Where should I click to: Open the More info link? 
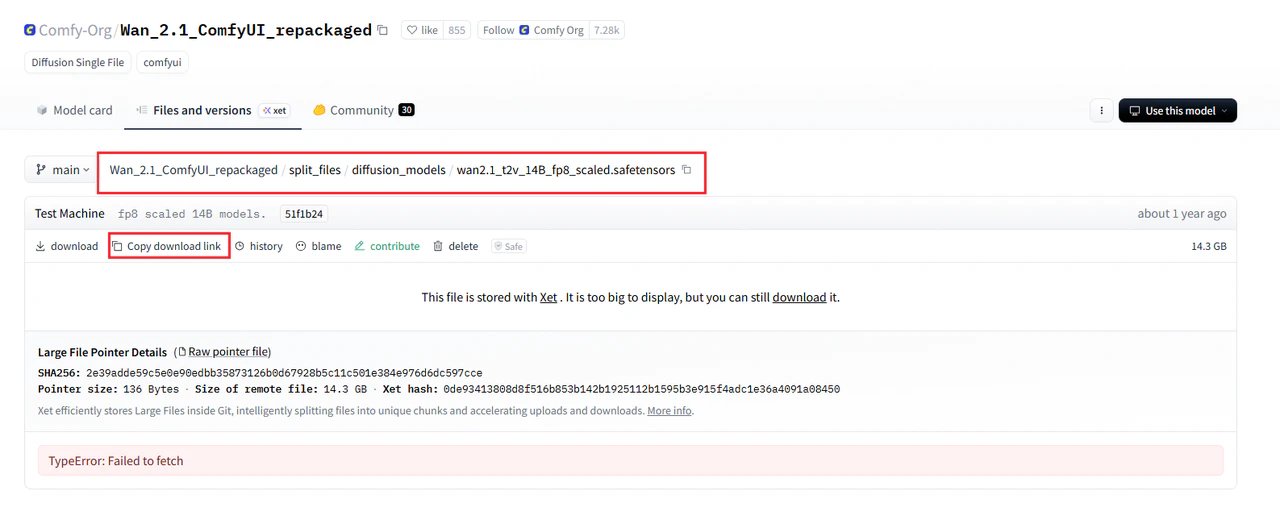[669, 411]
